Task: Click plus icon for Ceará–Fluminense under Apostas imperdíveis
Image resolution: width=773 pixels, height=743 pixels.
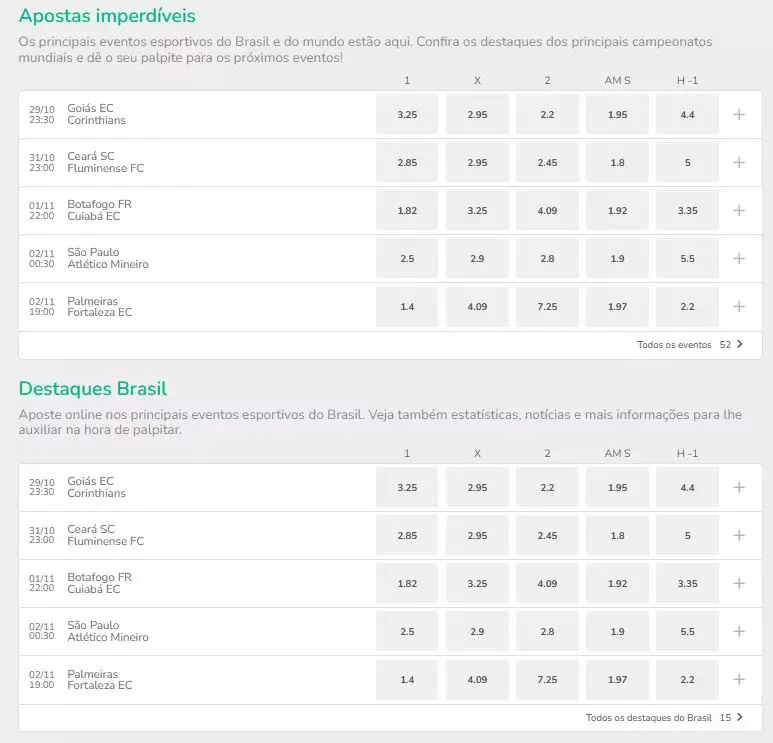Action: tap(739, 162)
